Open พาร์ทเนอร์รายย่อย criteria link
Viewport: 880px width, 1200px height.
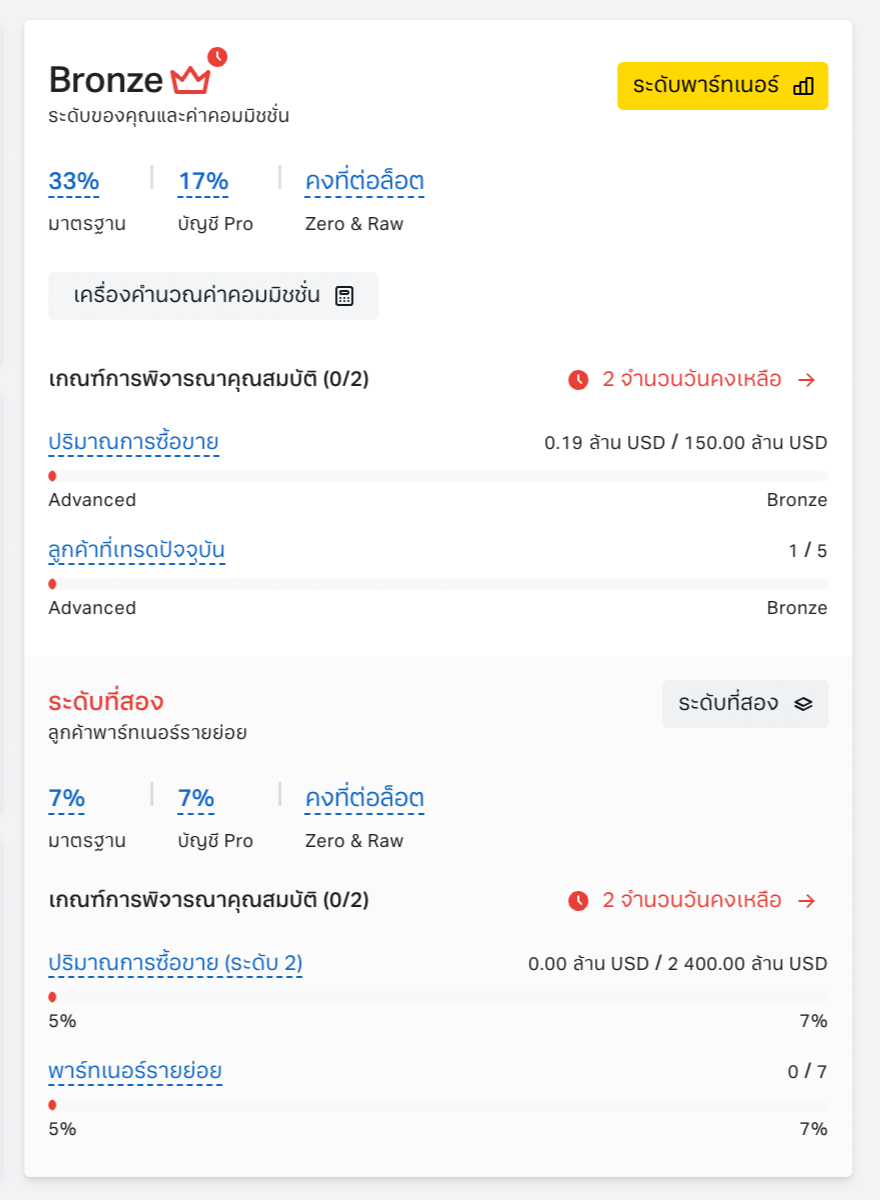pyautogui.click(x=135, y=1071)
